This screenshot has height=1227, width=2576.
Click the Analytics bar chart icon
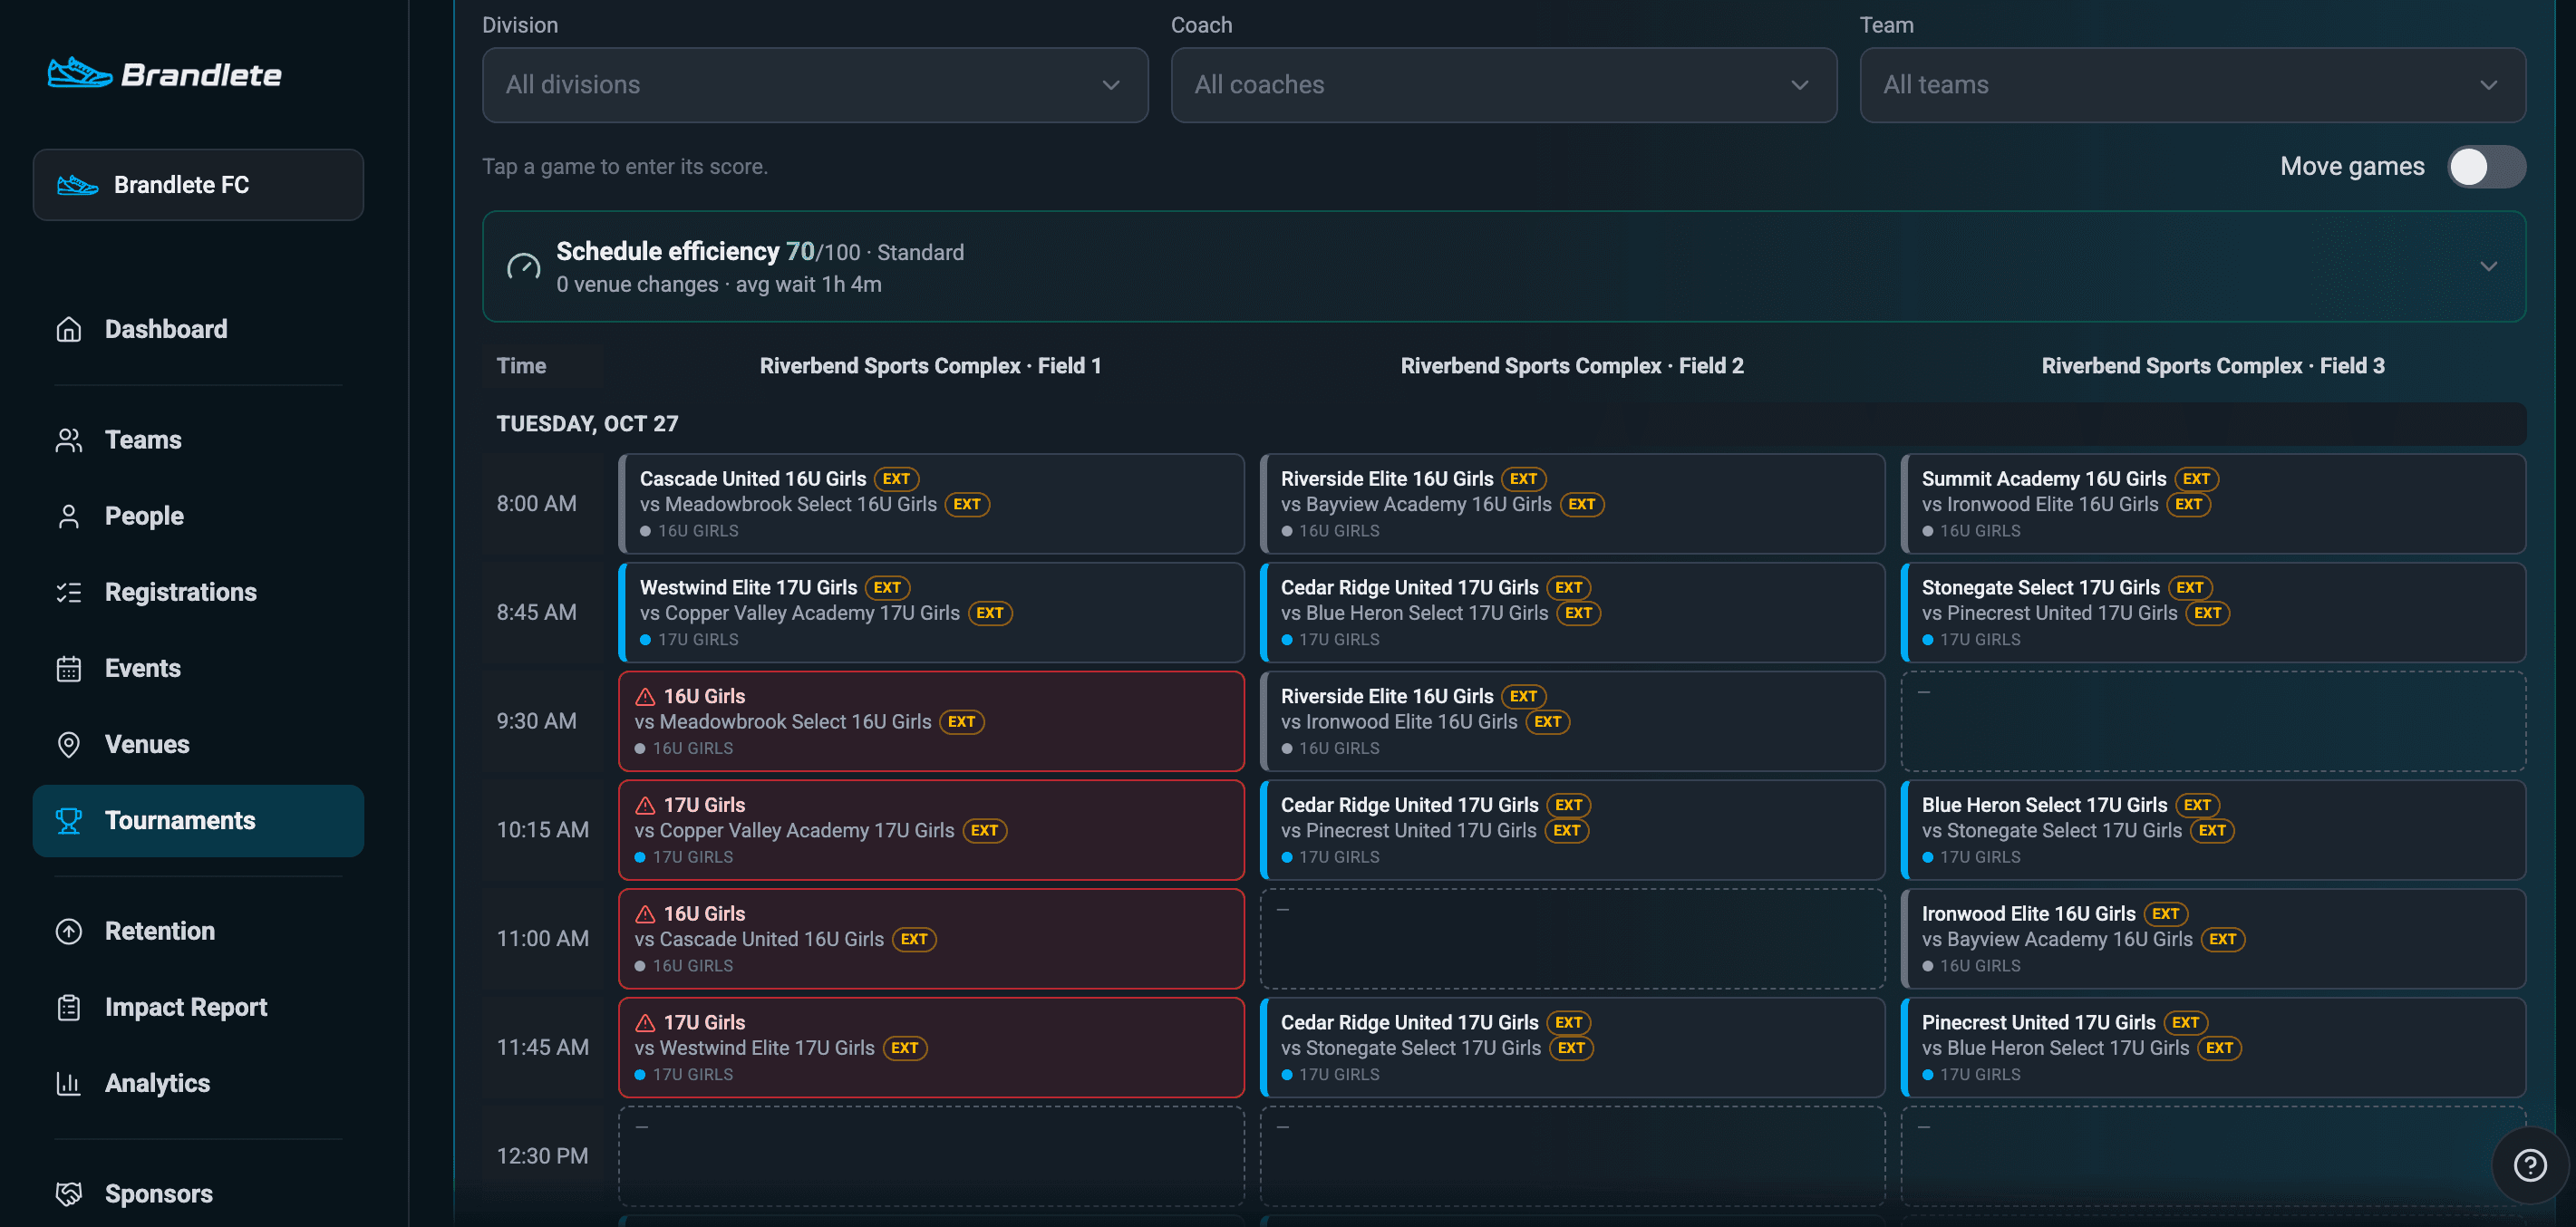click(x=68, y=1083)
